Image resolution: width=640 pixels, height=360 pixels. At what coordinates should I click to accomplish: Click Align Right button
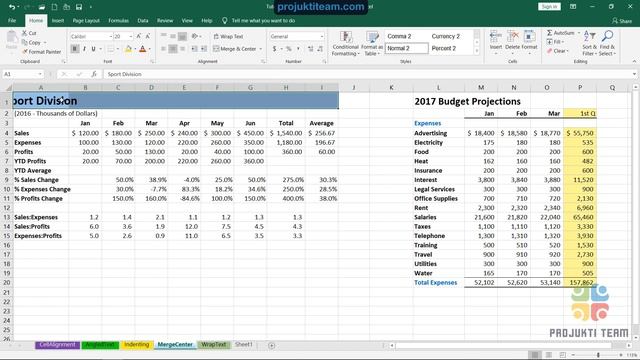[182, 49]
